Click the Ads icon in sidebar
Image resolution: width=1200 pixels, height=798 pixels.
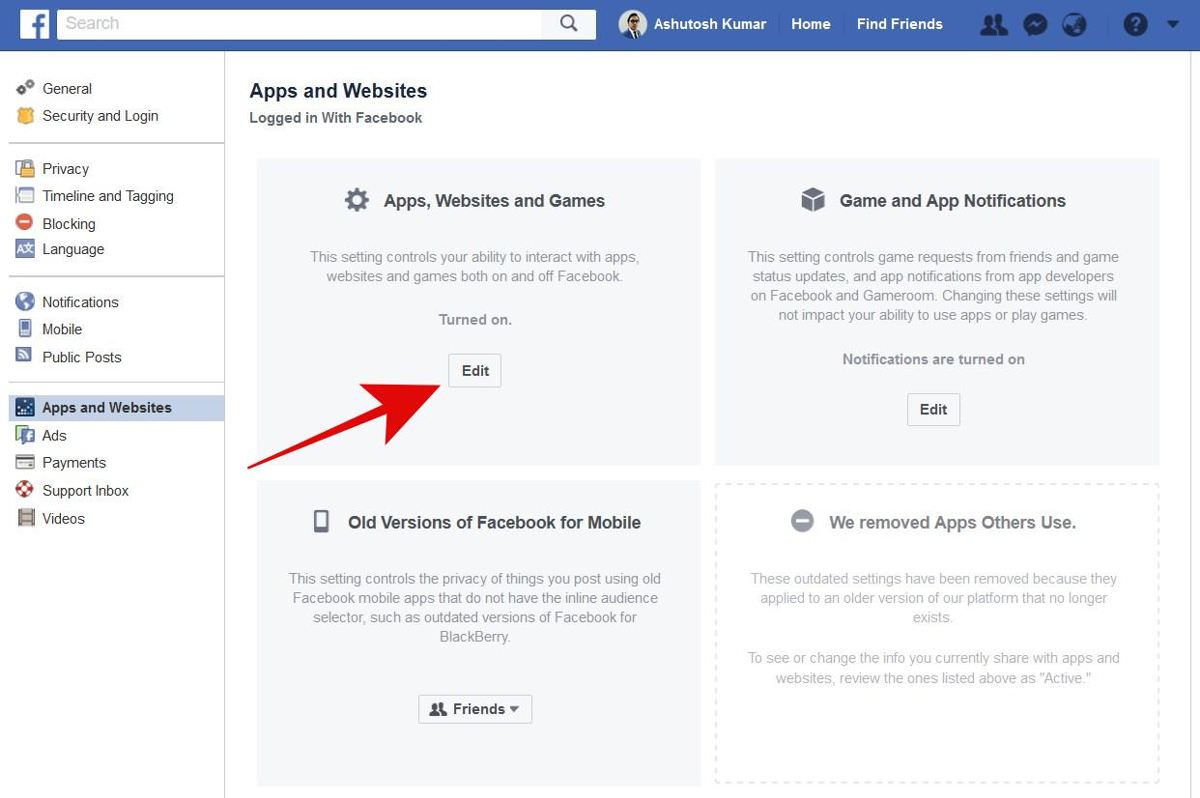(25, 435)
